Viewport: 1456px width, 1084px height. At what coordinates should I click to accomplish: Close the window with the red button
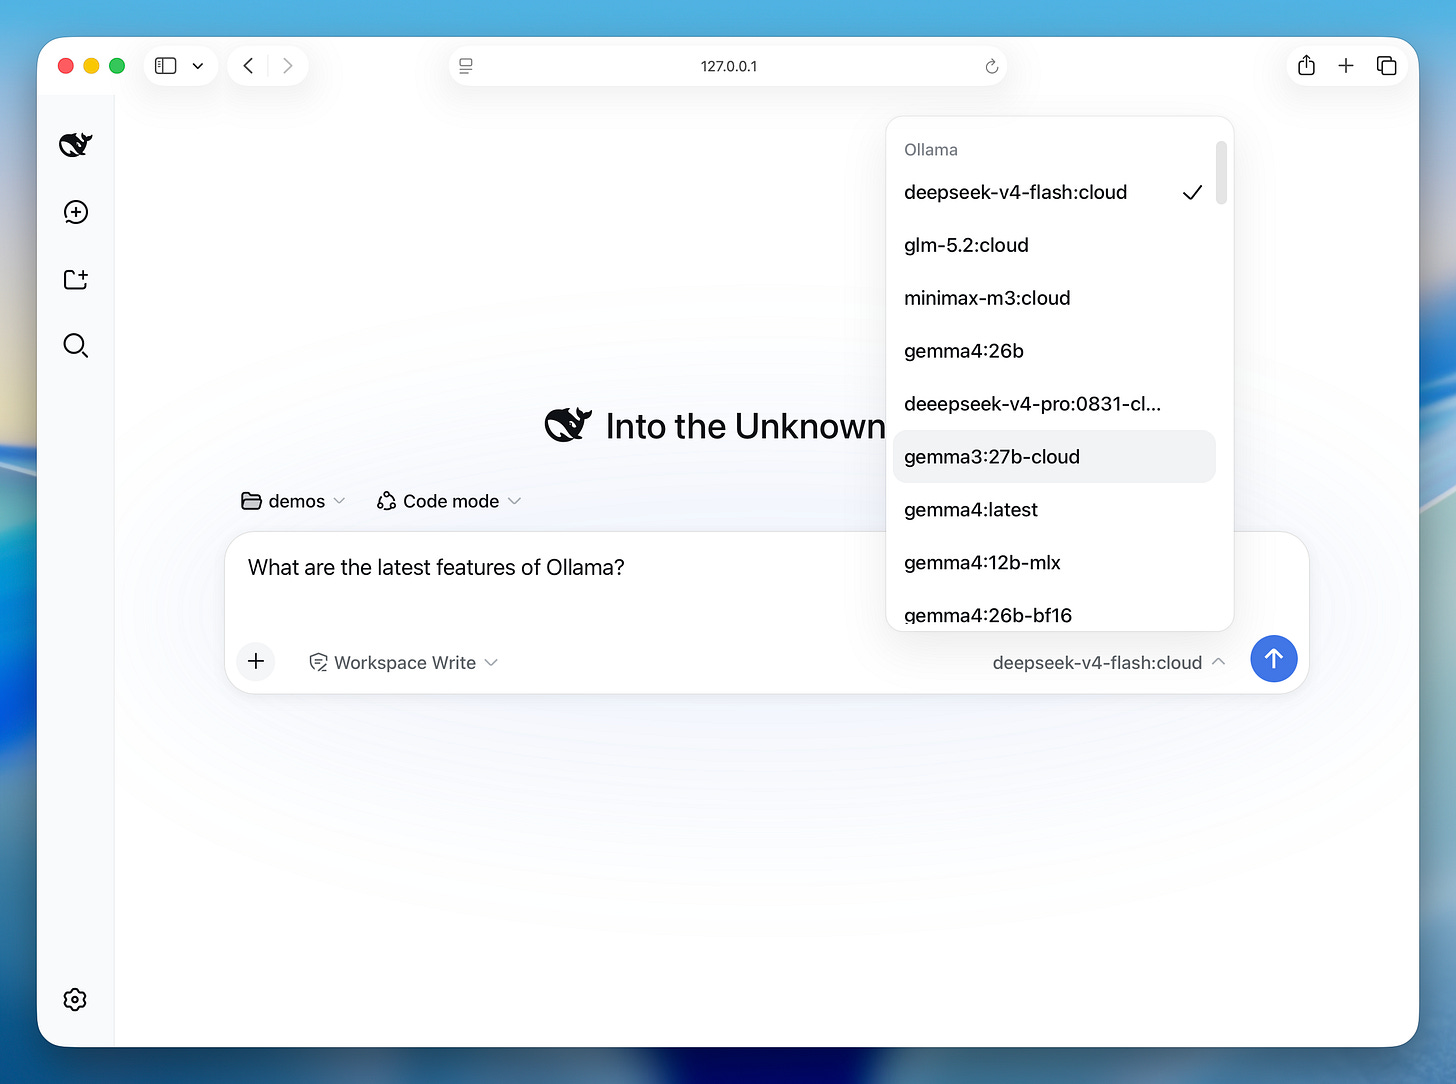[66, 66]
